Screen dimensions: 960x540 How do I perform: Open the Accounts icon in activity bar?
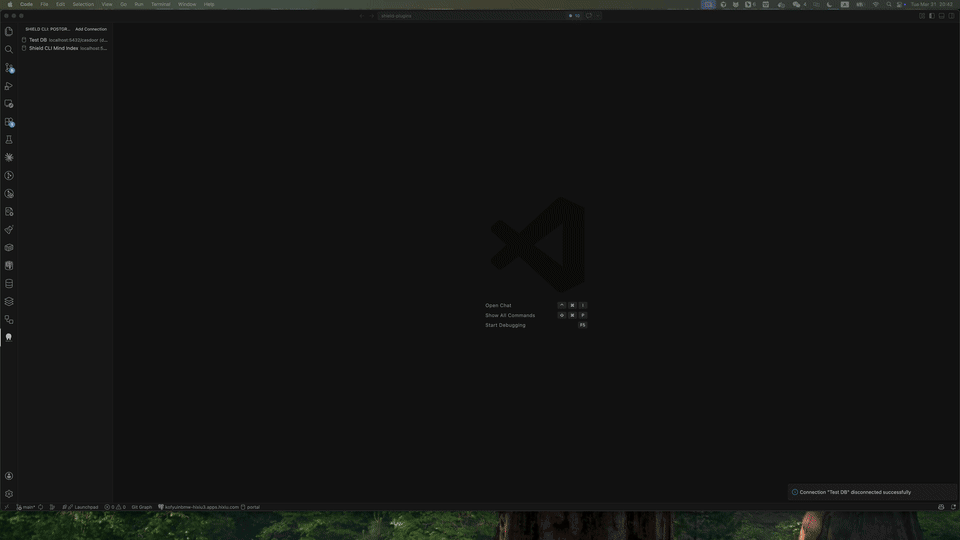click(x=9, y=476)
